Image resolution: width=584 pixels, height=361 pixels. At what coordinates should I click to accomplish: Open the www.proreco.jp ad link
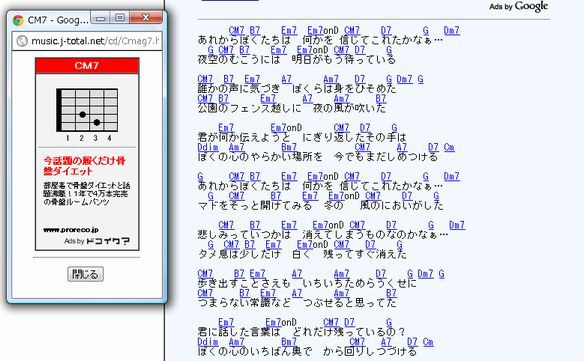[x=71, y=229]
